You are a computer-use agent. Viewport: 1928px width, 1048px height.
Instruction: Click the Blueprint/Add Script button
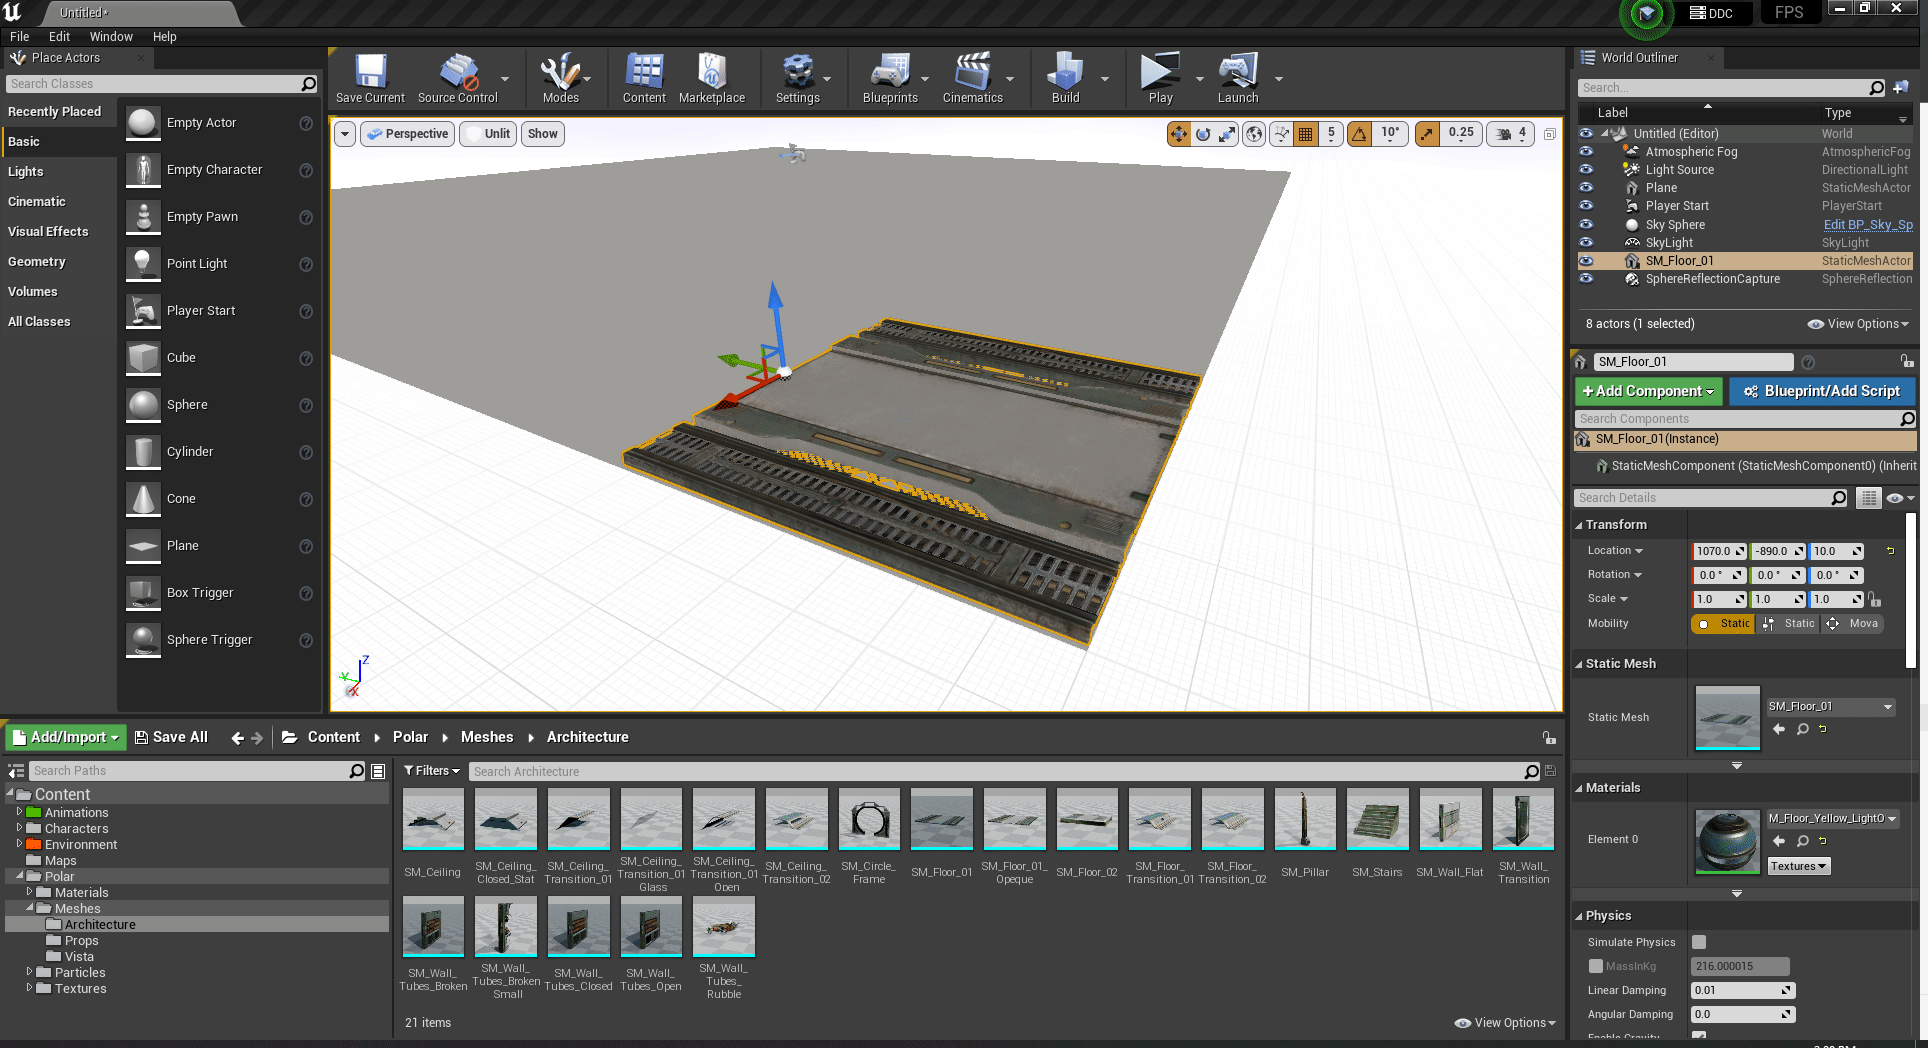(x=1822, y=391)
